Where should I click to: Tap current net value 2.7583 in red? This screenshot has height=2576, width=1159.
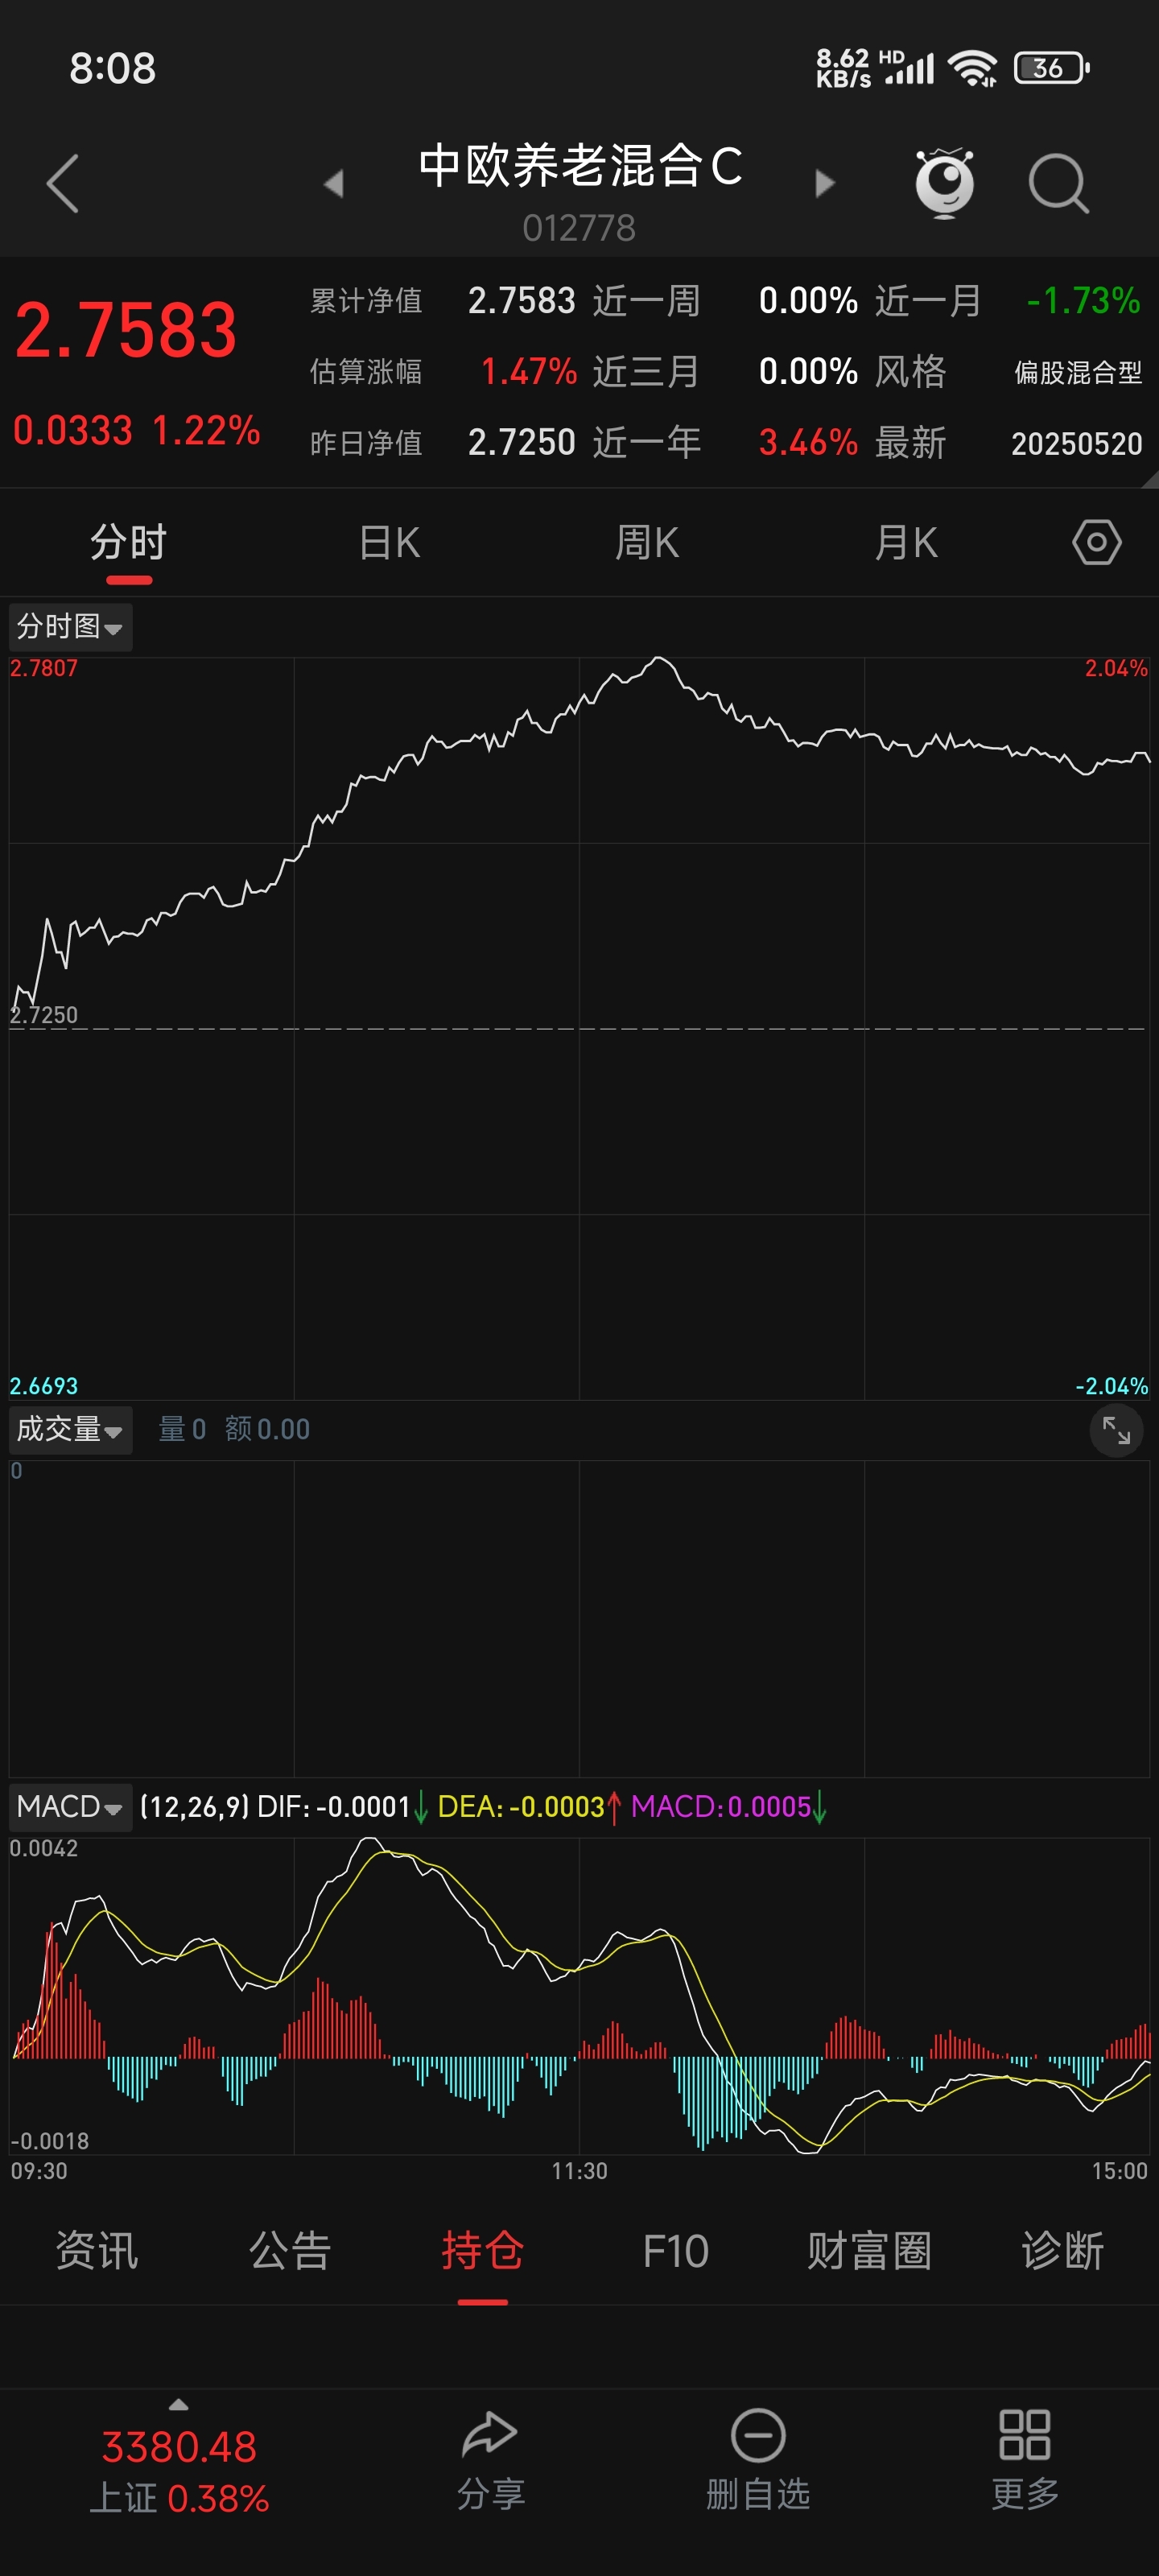point(126,331)
